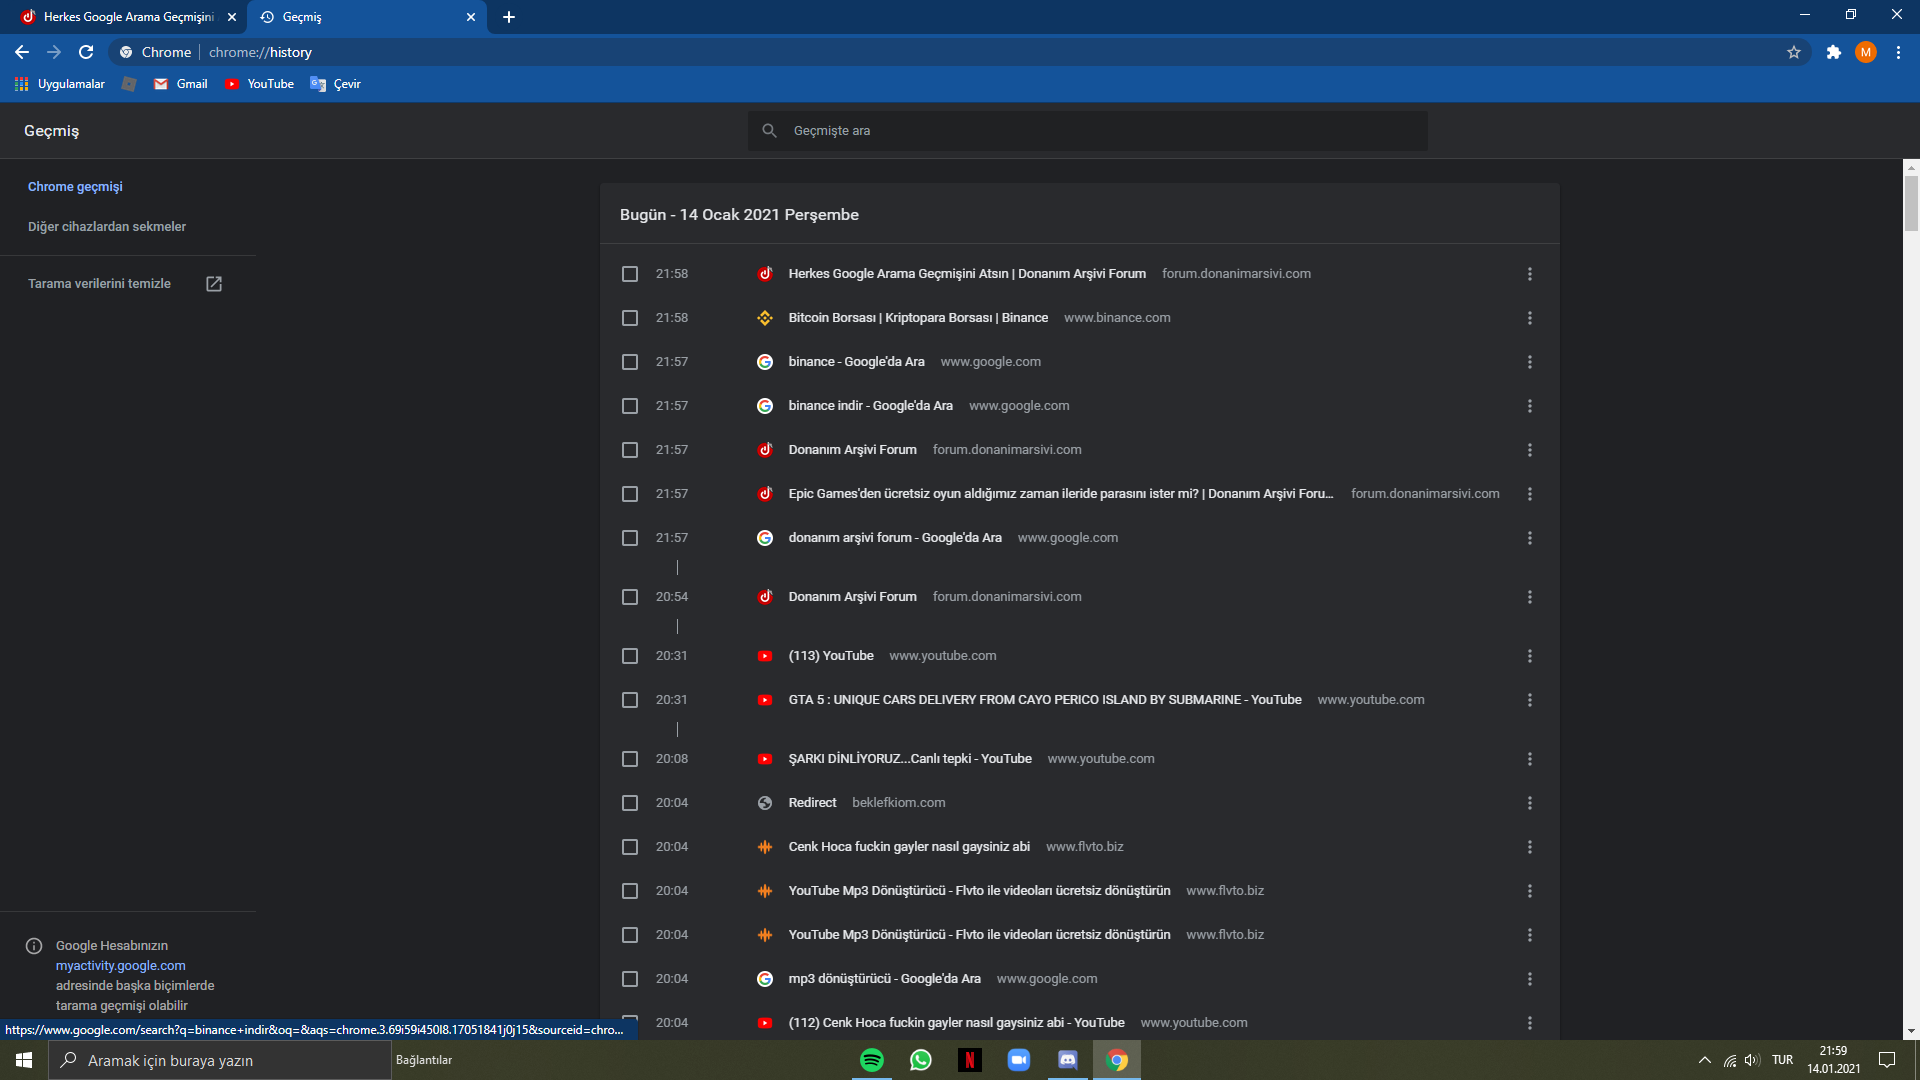Open a new tab with plus button
The width and height of the screenshot is (1920, 1080).
click(x=509, y=17)
